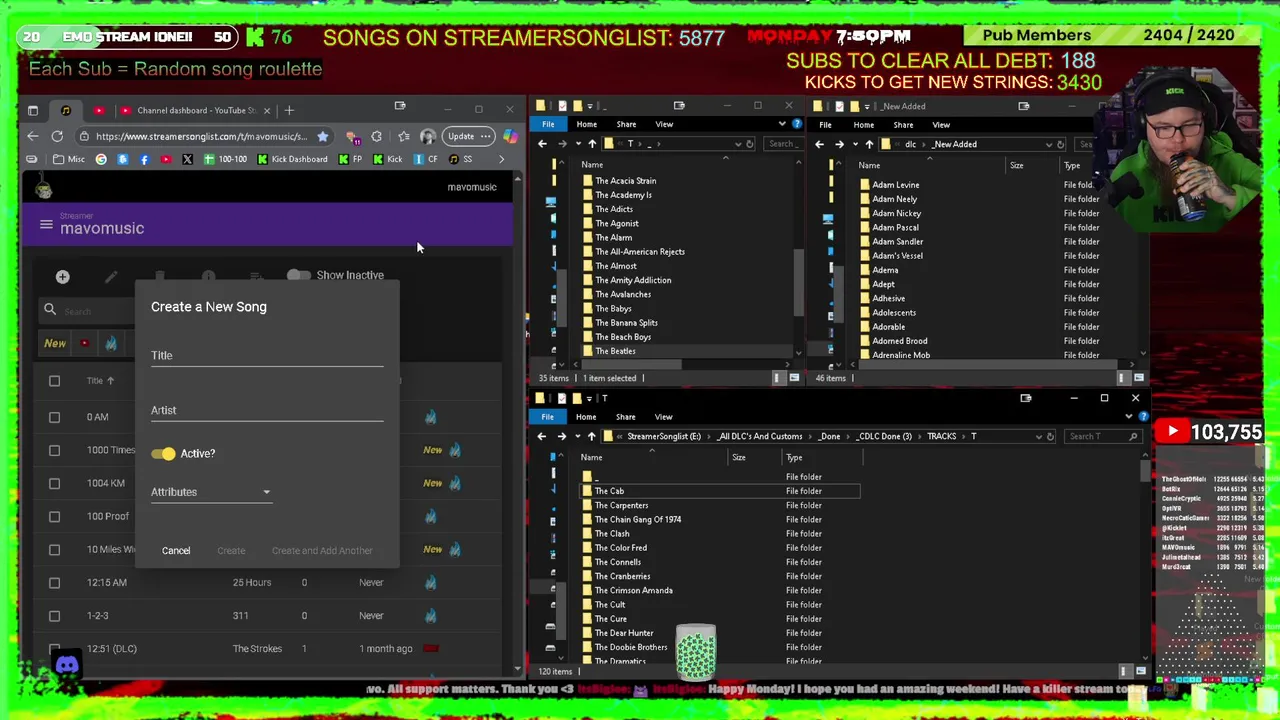
Task: Open the Misc bookmarks folder
Action: coord(69,159)
